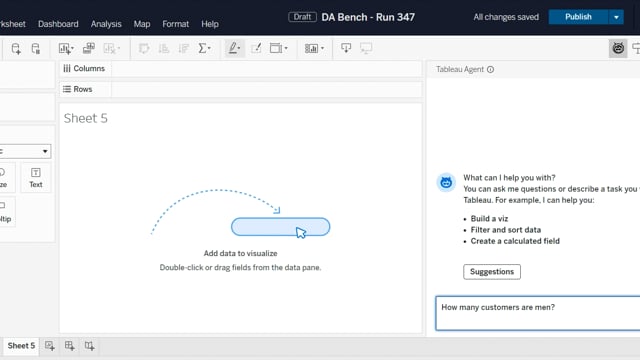Click the All changes saved status text
The width and height of the screenshot is (640, 360).
click(x=506, y=17)
